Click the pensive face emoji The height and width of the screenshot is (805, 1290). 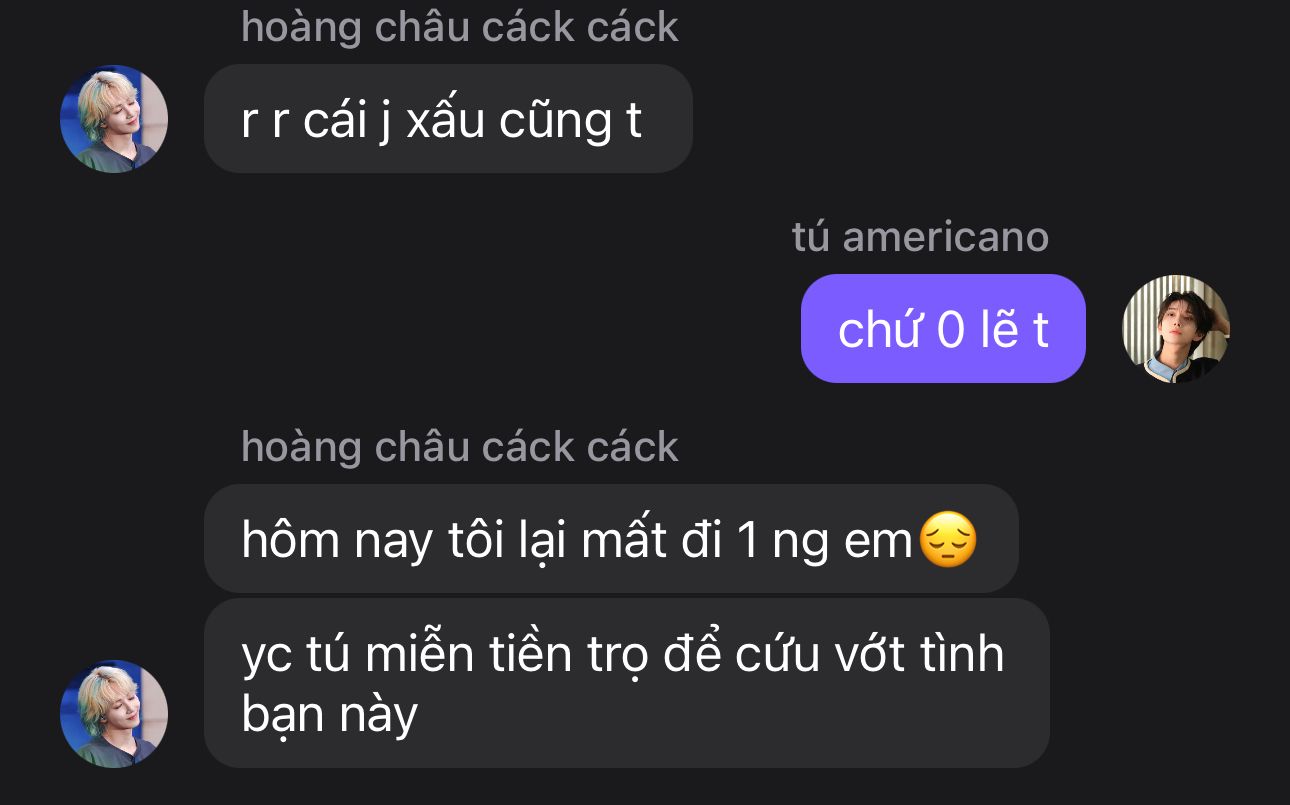947,540
